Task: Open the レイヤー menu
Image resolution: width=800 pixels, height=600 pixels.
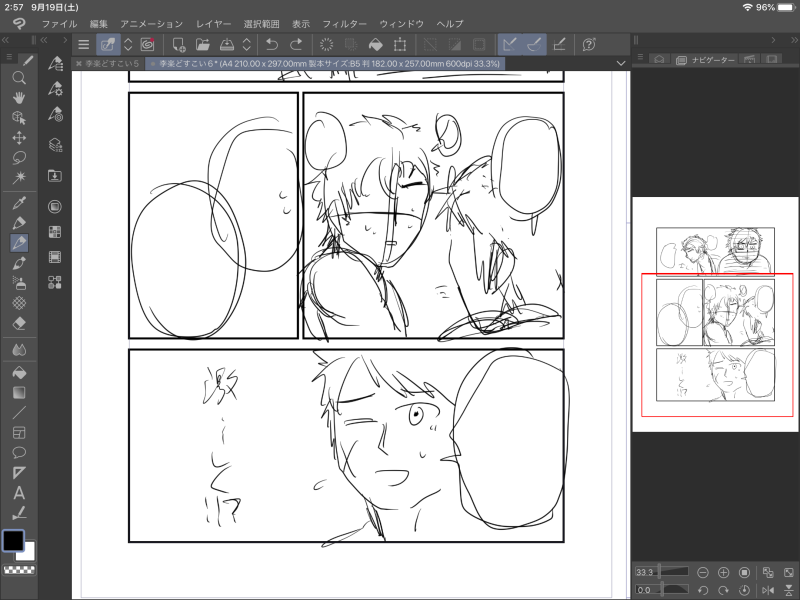Action: coord(213,24)
